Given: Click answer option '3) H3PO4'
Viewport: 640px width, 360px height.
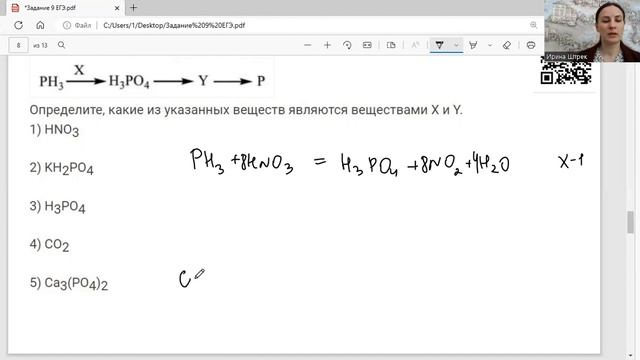Looking at the screenshot, I should [58, 207].
